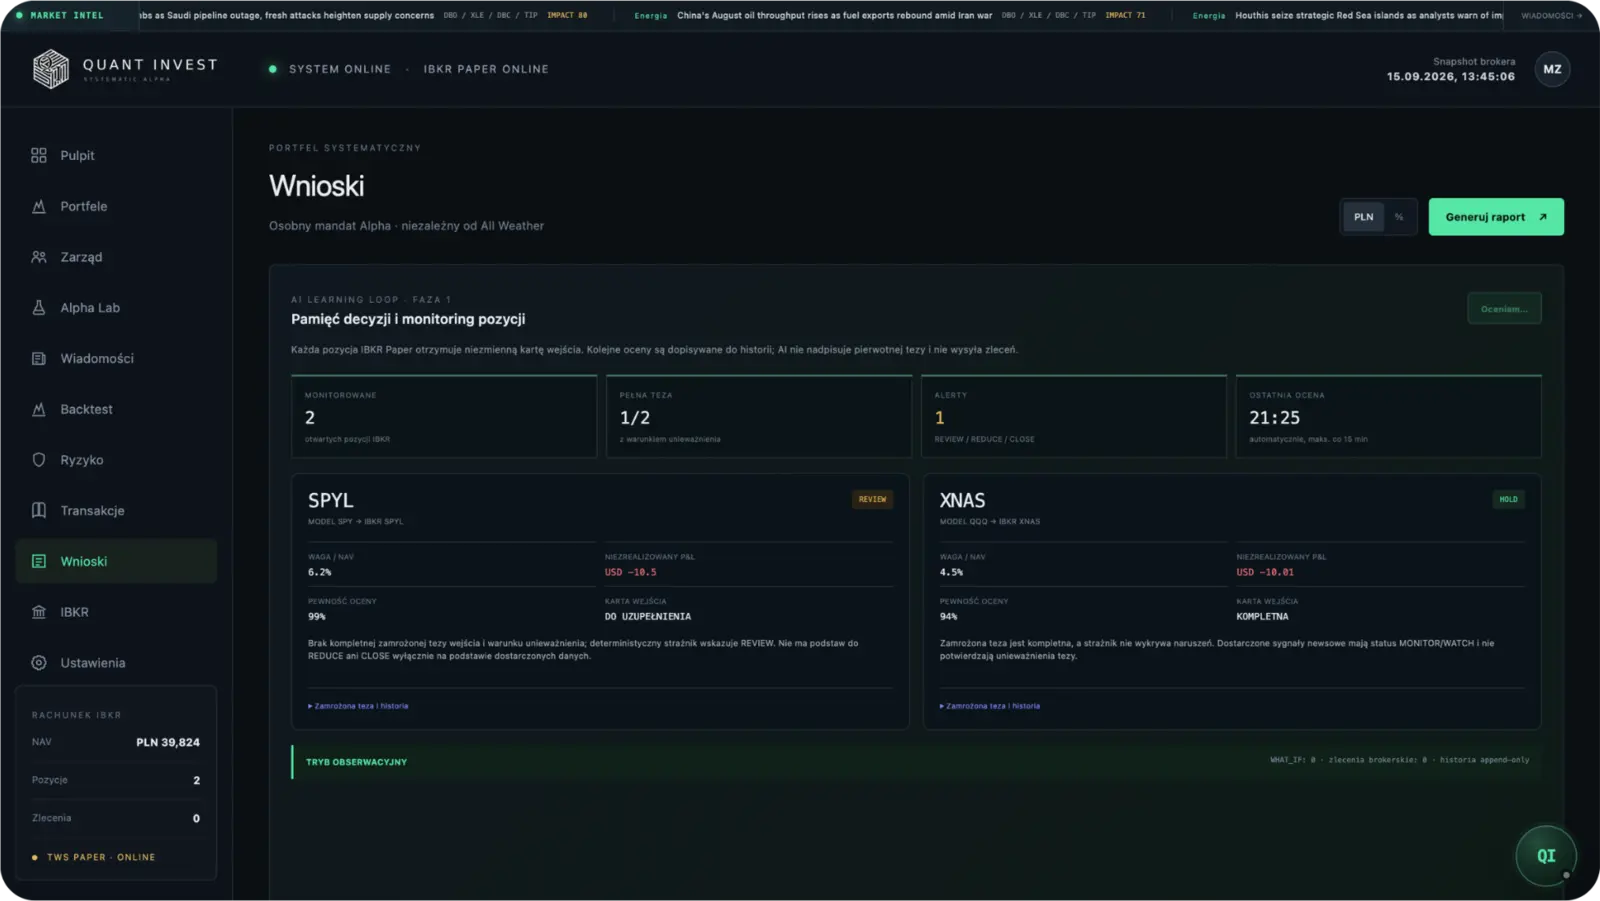Click the Wiadomości news icon

pyautogui.click(x=39, y=358)
